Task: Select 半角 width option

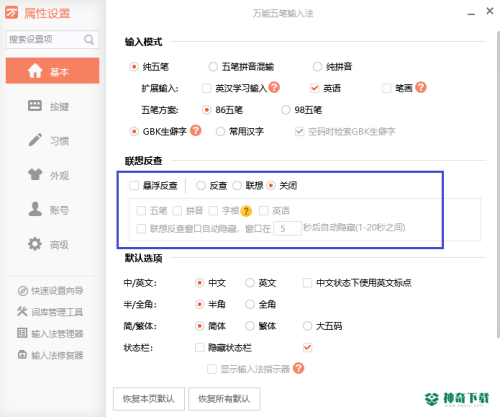Action: 199,304
